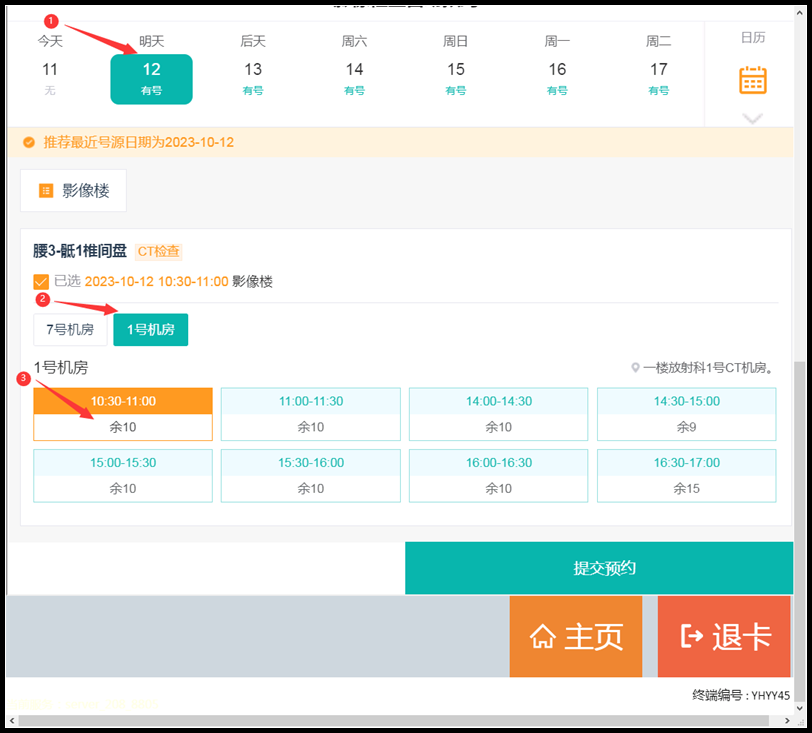Select the 影像楼 building icon
The width and height of the screenshot is (812, 733).
tap(46, 190)
